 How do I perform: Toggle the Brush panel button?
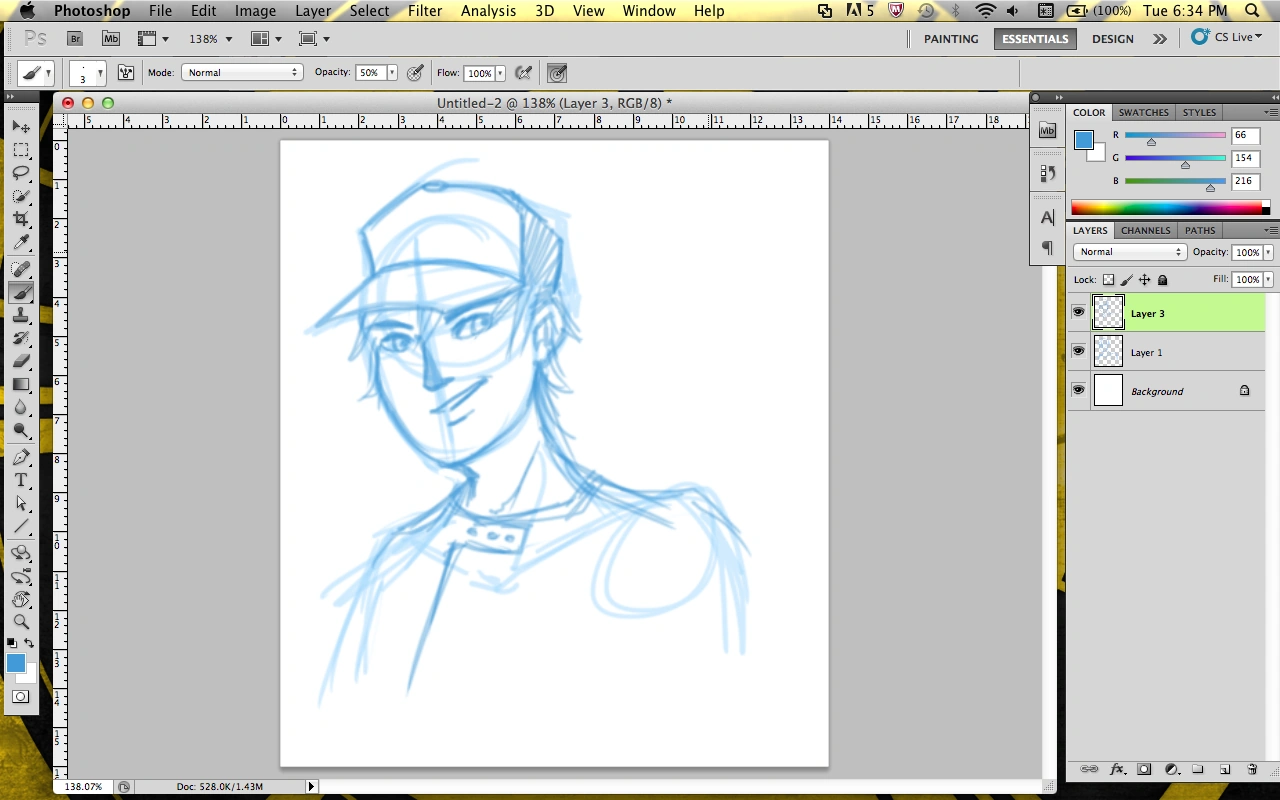click(x=126, y=73)
